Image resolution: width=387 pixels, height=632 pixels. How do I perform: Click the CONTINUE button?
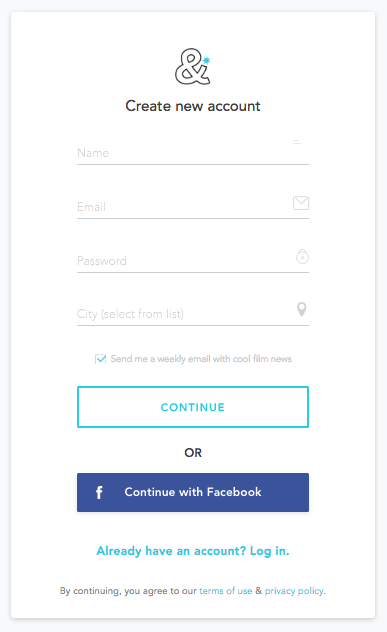click(x=193, y=407)
